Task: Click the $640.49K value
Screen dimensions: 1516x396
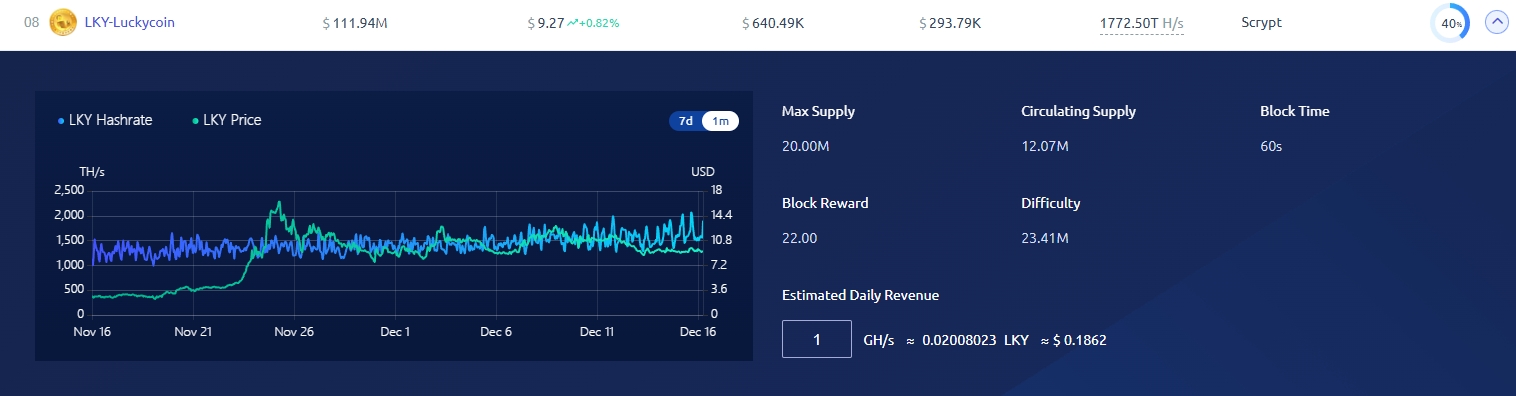Action: pyautogui.click(x=774, y=22)
